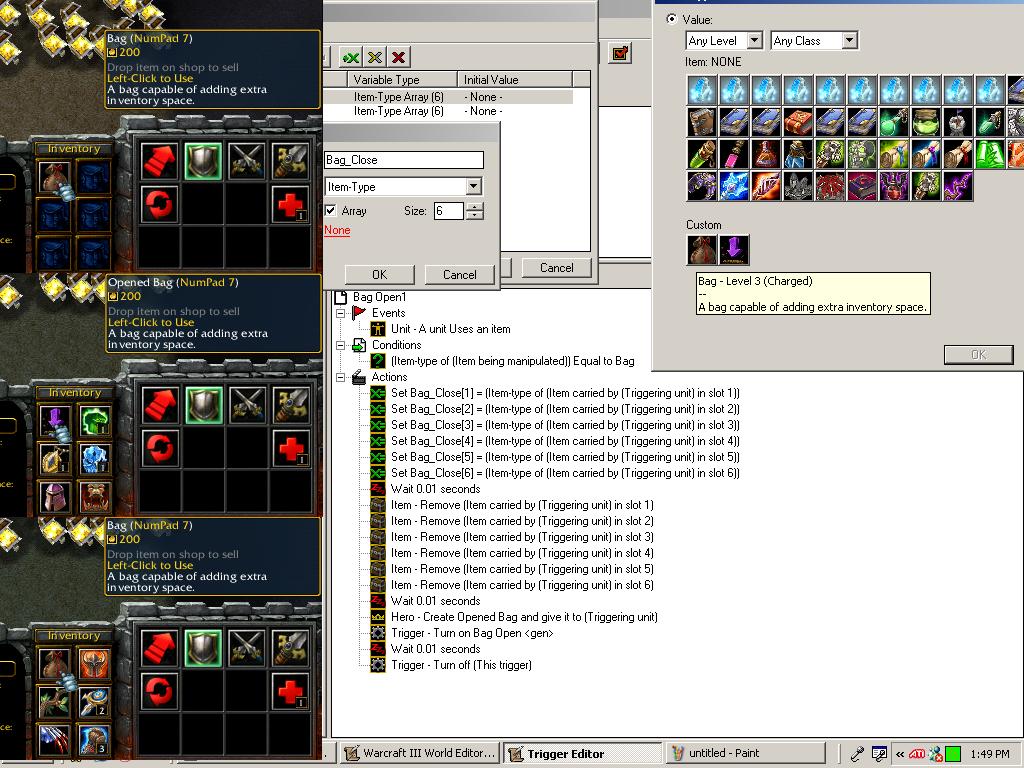
Task: Click Bag item in top screenshot inventory
Action: pyautogui.click(x=54, y=178)
